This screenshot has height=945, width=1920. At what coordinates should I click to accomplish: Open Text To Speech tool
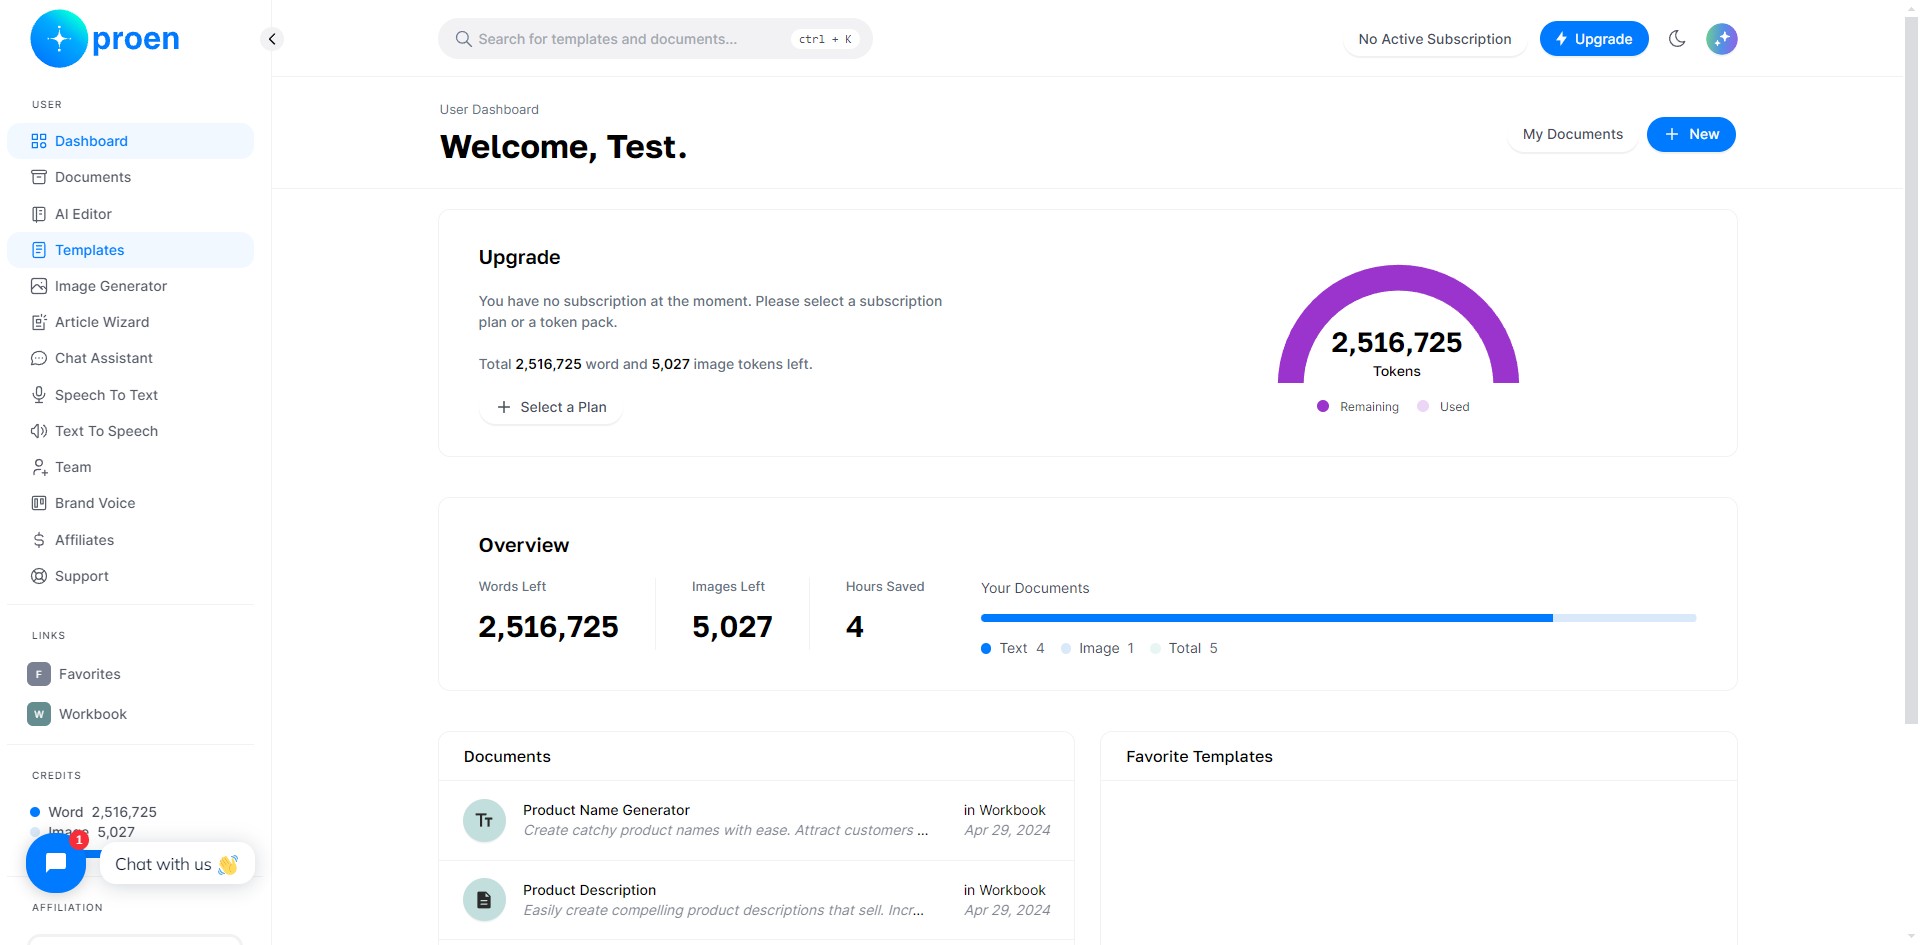[x=106, y=431]
